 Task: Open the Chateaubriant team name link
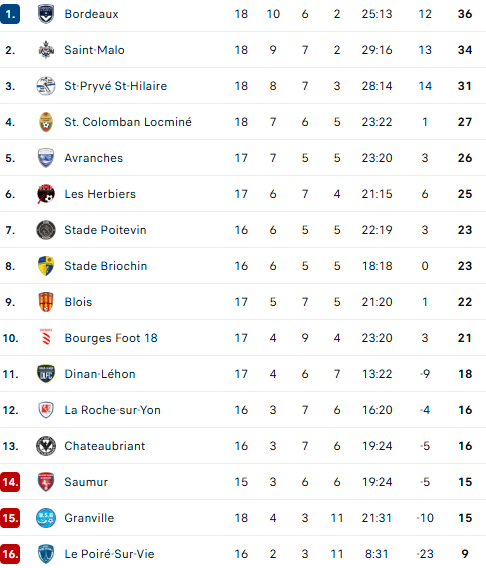pyautogui.click(x=105, y=446)
